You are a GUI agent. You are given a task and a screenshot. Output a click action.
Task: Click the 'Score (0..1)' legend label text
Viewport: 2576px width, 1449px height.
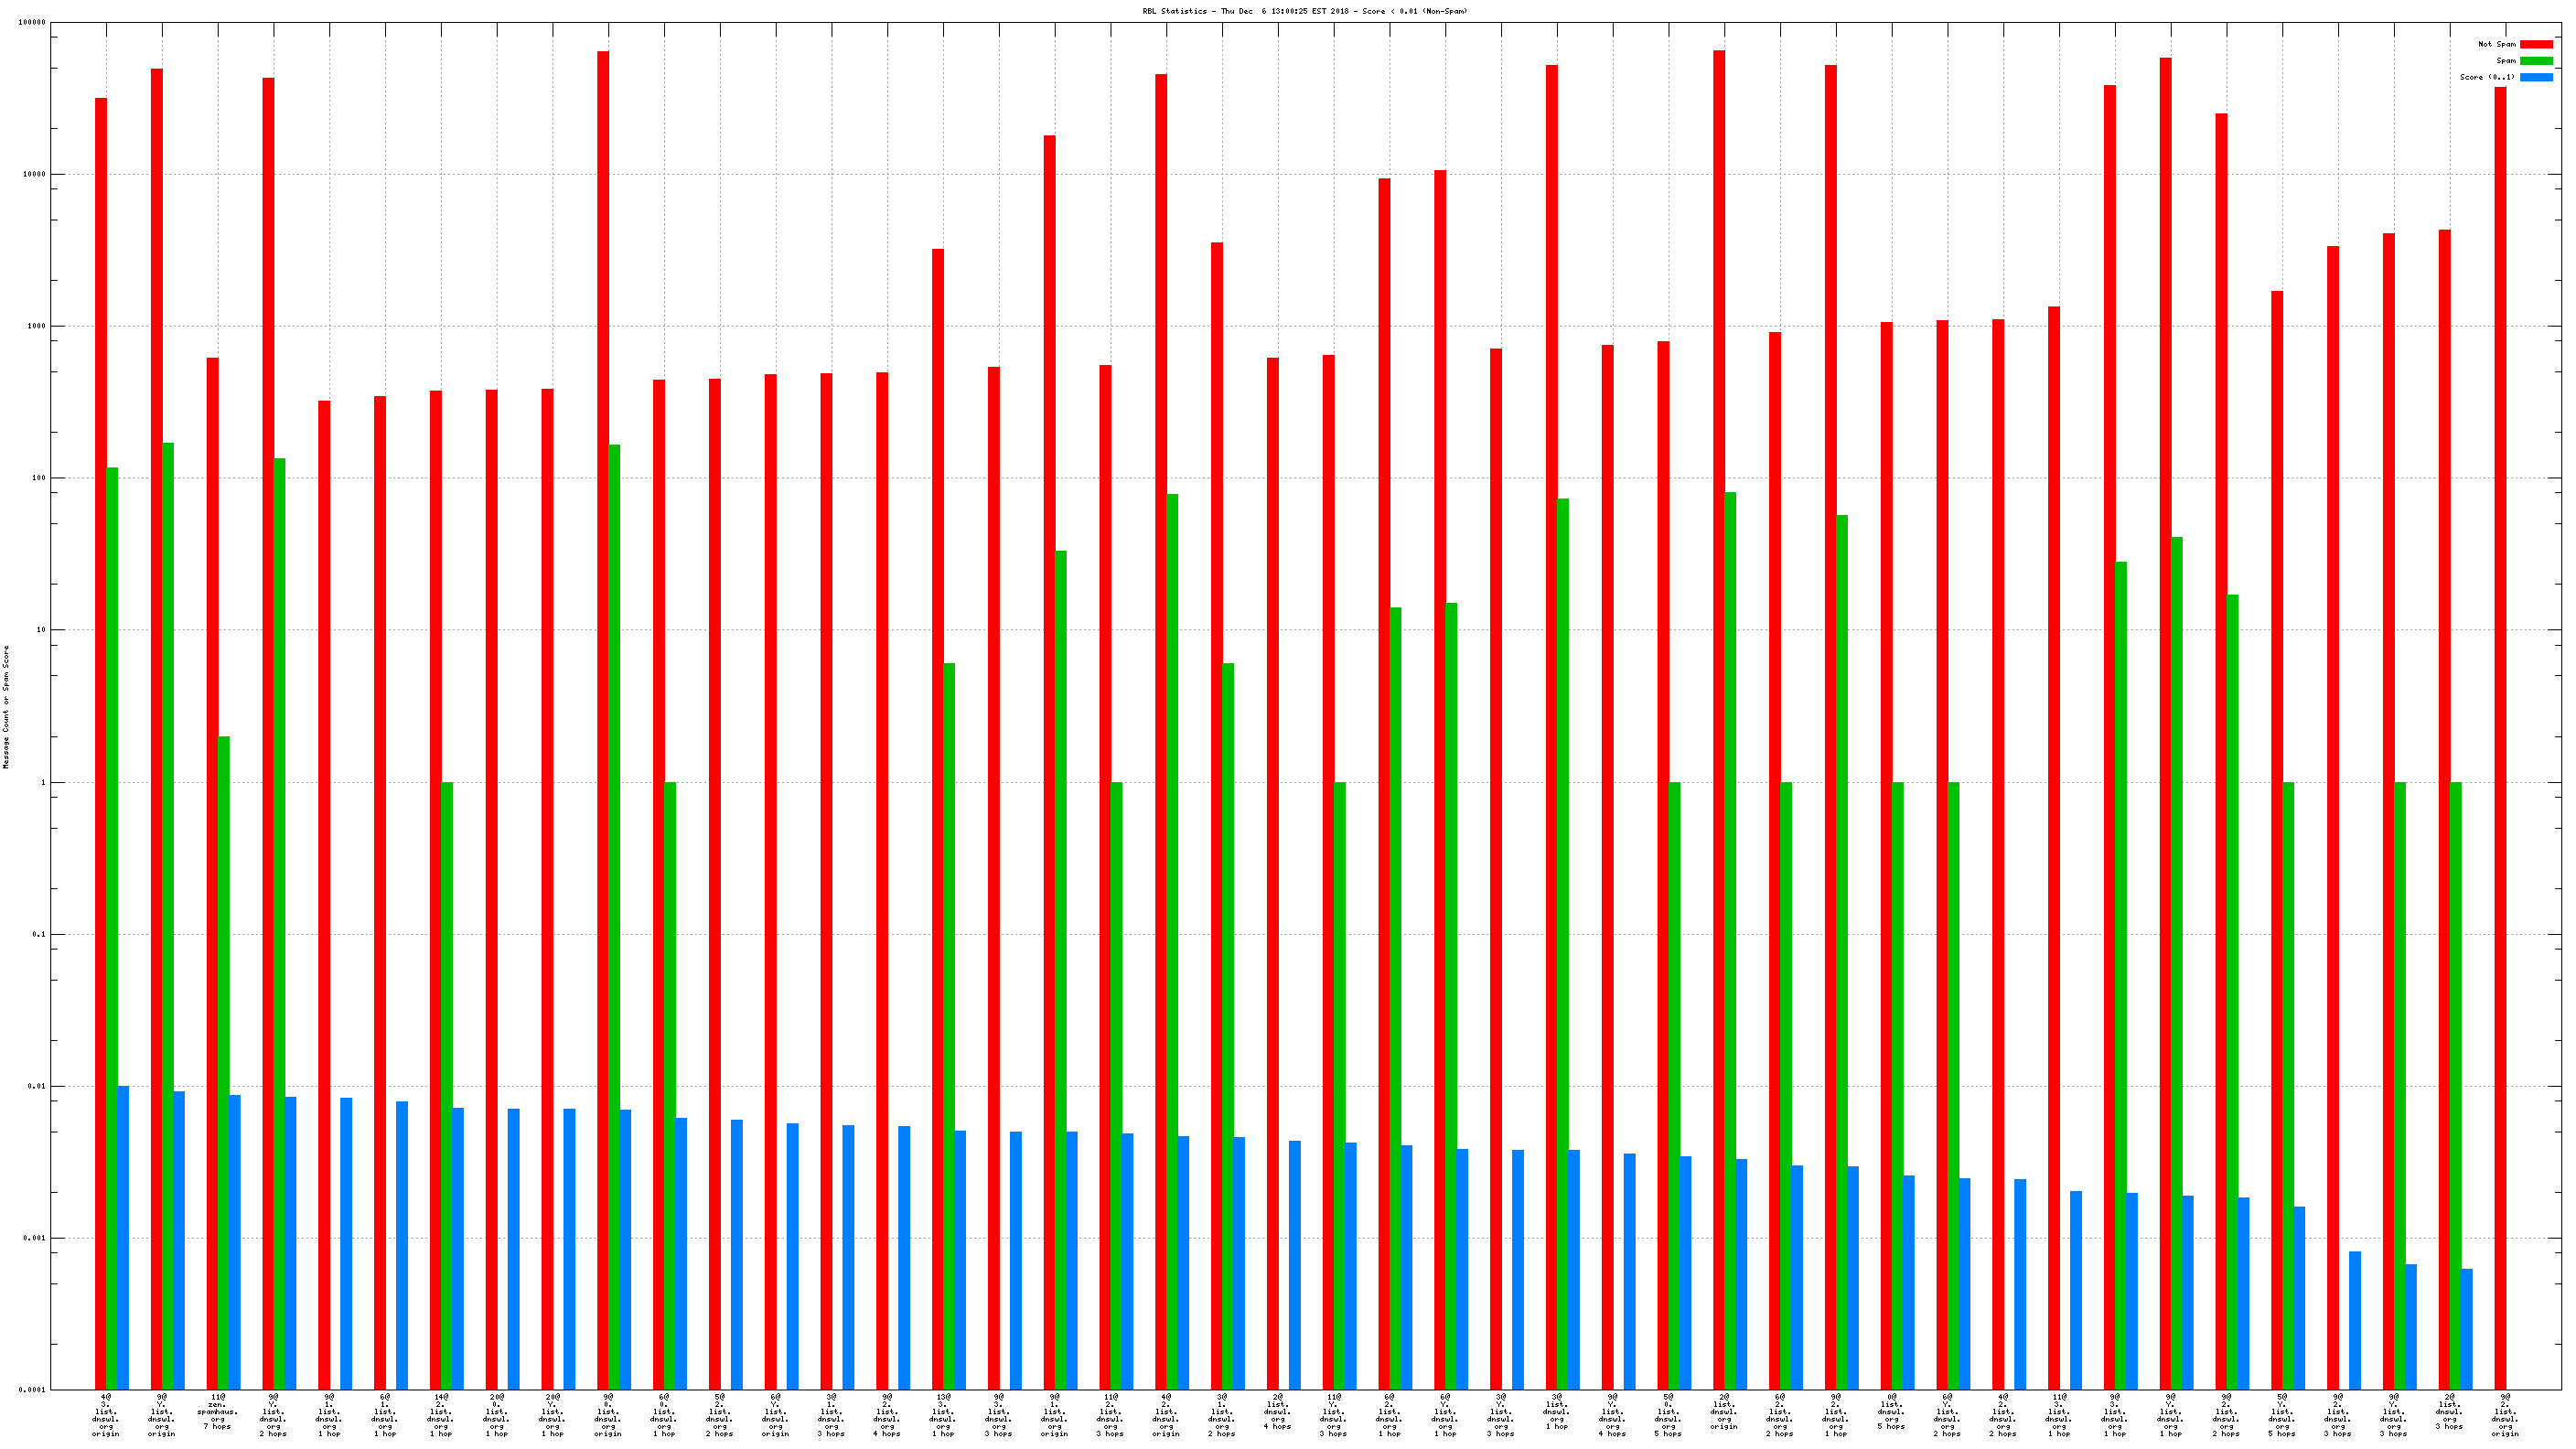[2487, 77]
